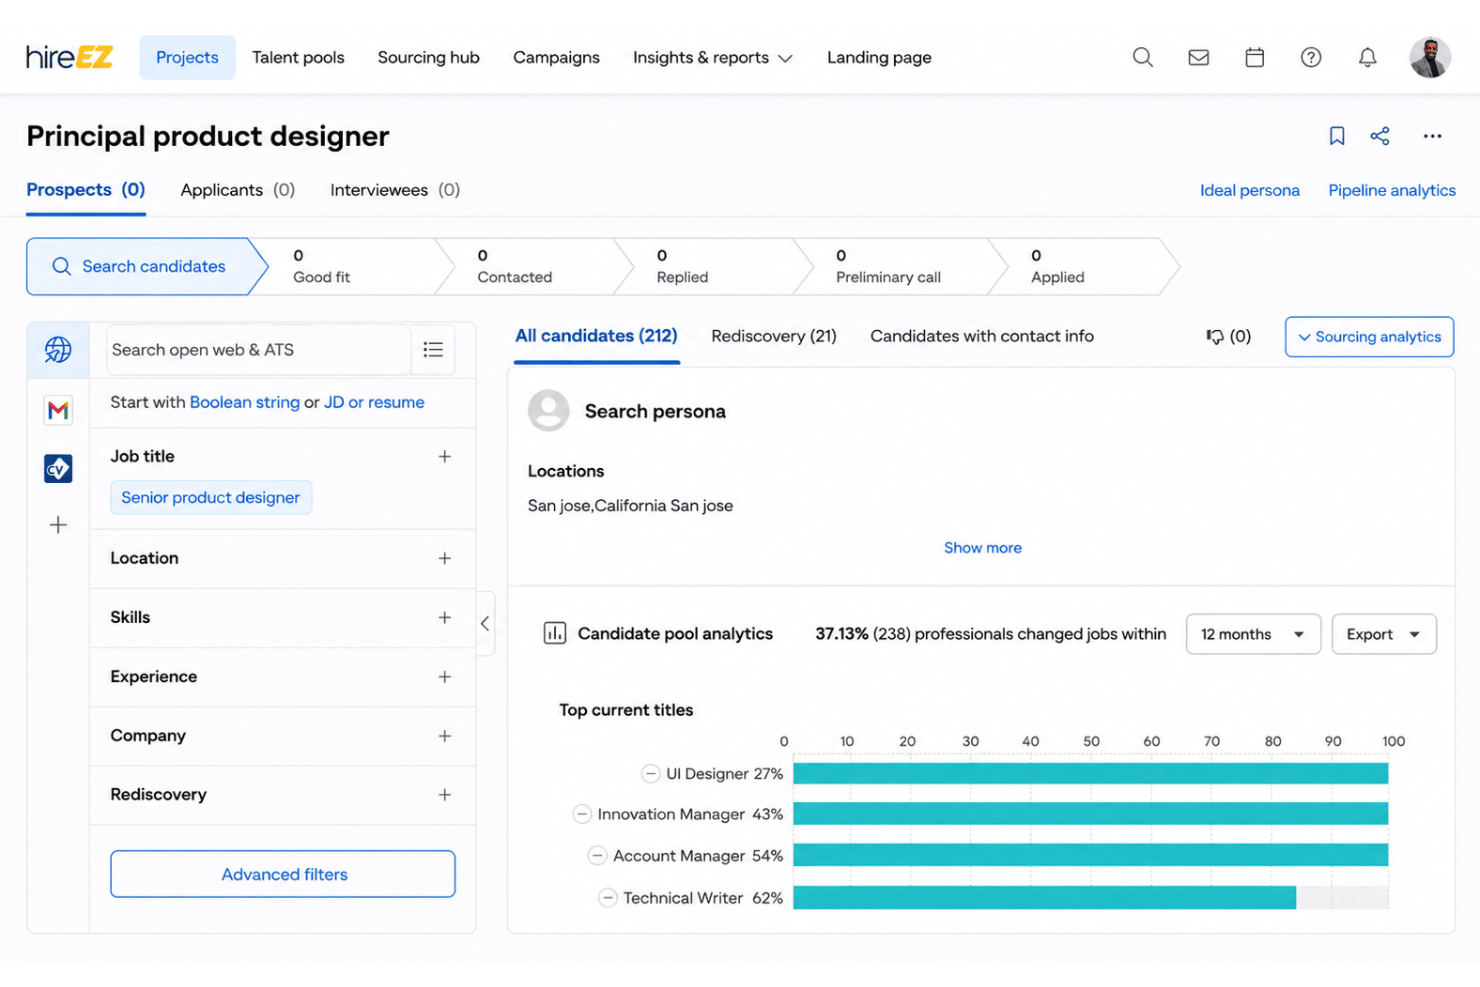Remove UI Designer title with minus icon
The image size is (1480, 987).
[x=650, y=773]
